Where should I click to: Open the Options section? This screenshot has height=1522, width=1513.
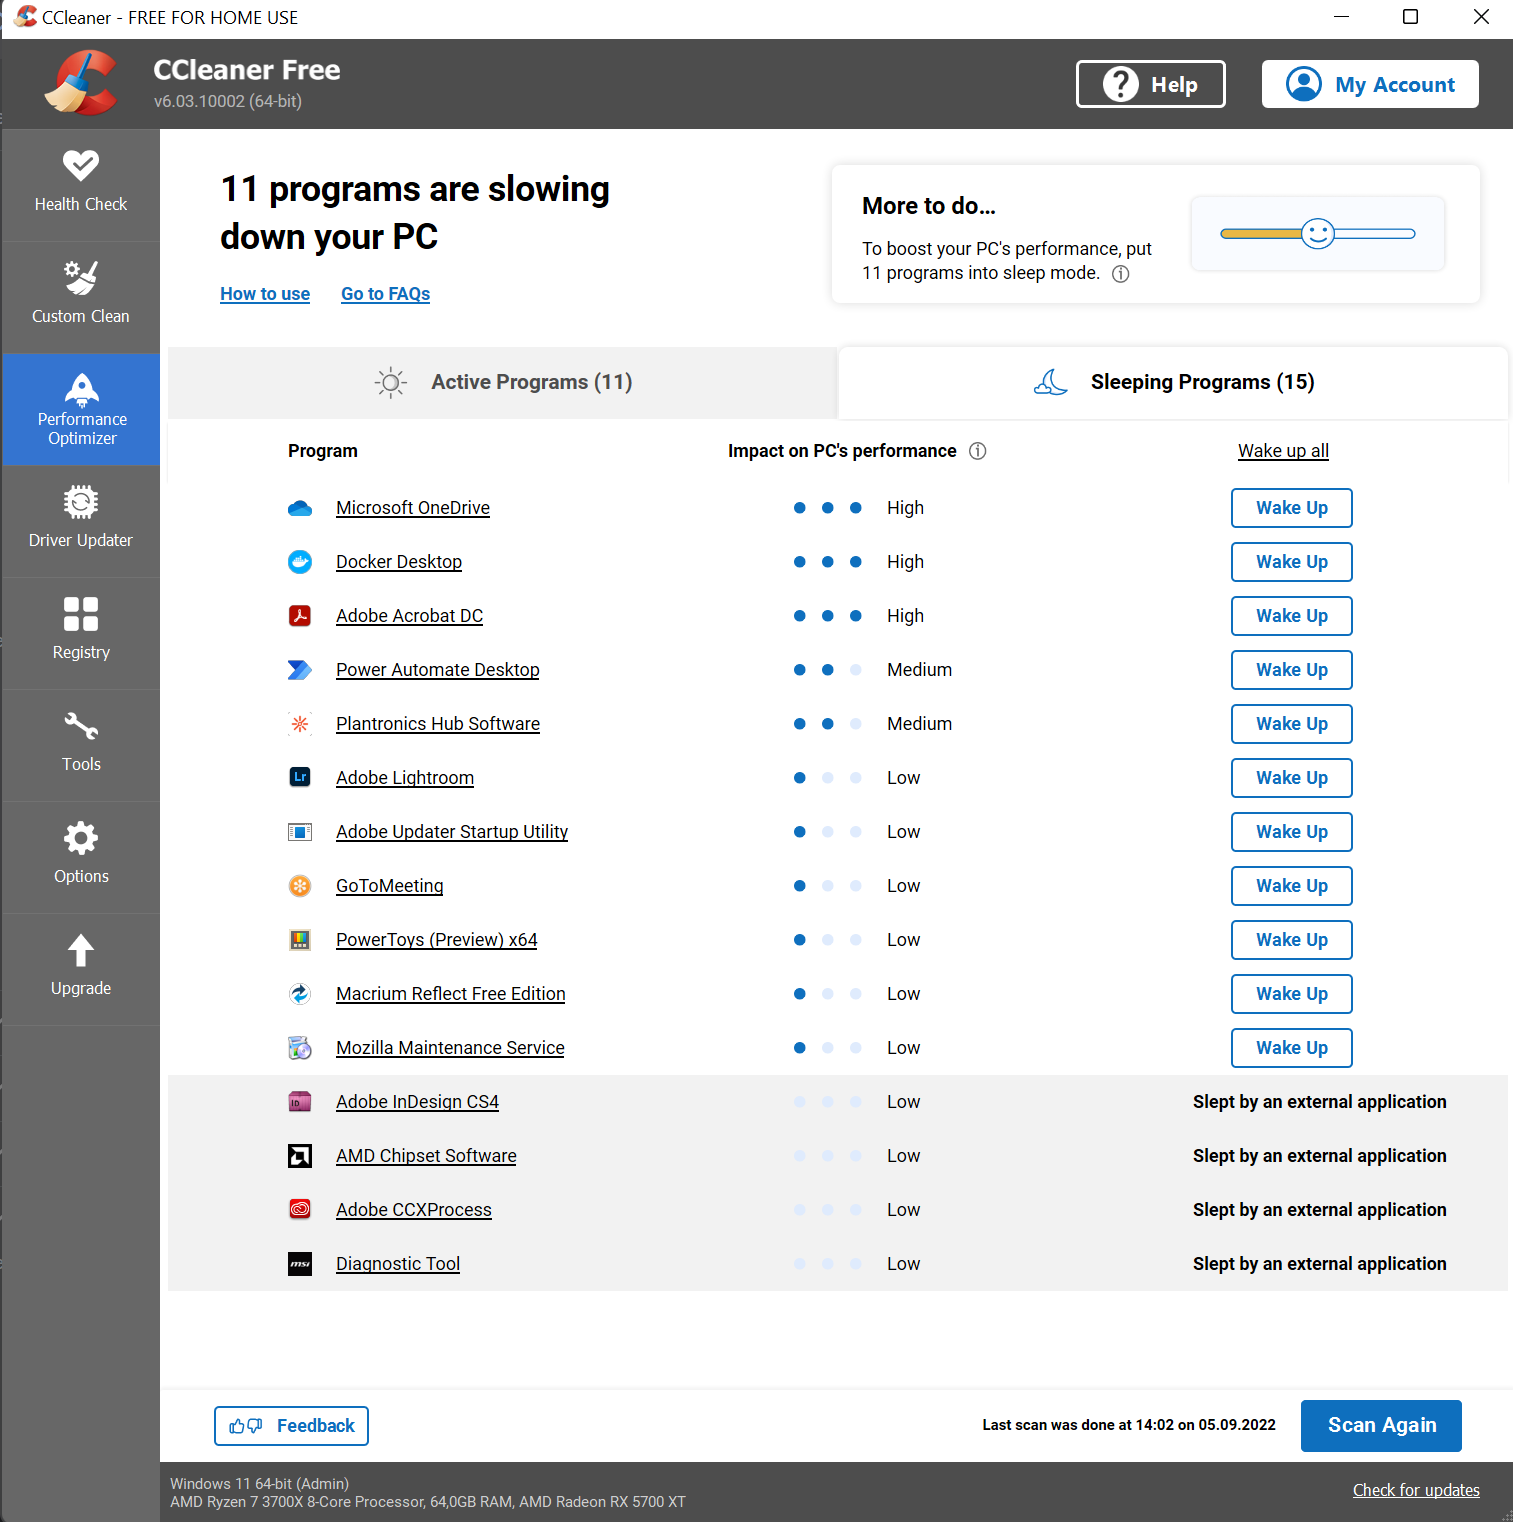(81, 857)
